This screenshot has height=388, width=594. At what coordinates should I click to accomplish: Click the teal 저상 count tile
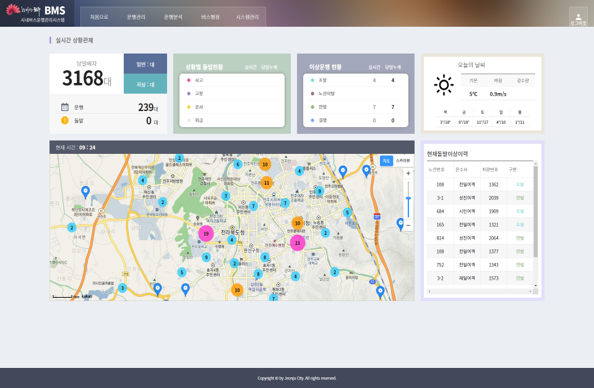145,84
